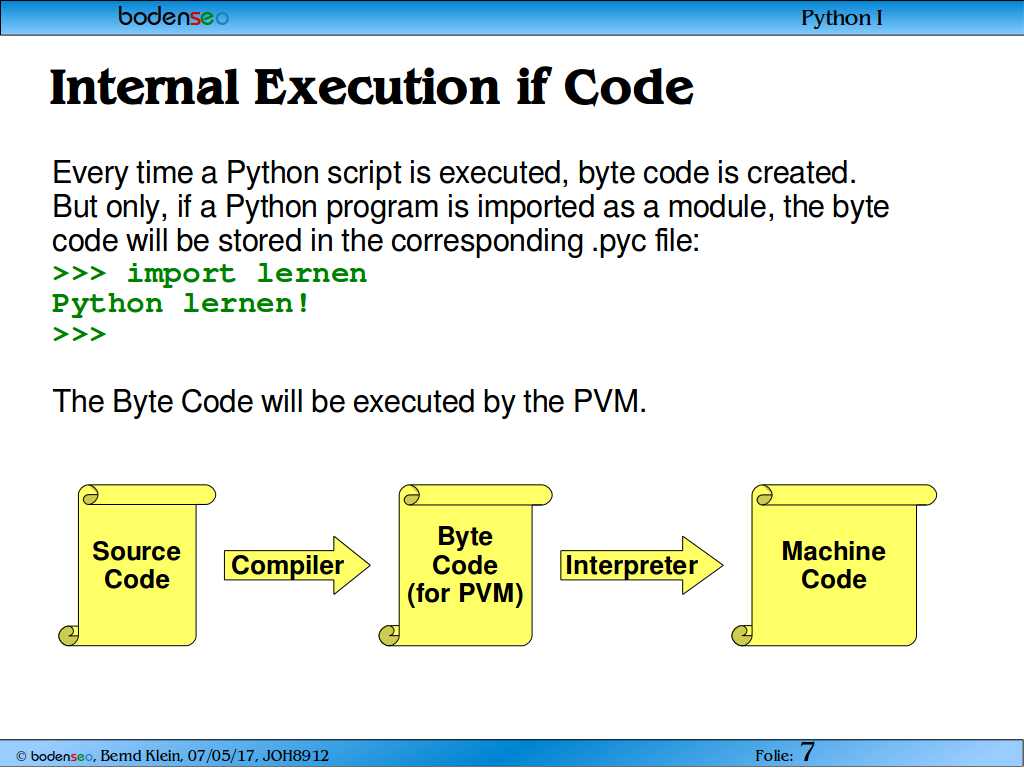Click 'The Byte Code will be executed by the PVM.'

coord(349,401)
